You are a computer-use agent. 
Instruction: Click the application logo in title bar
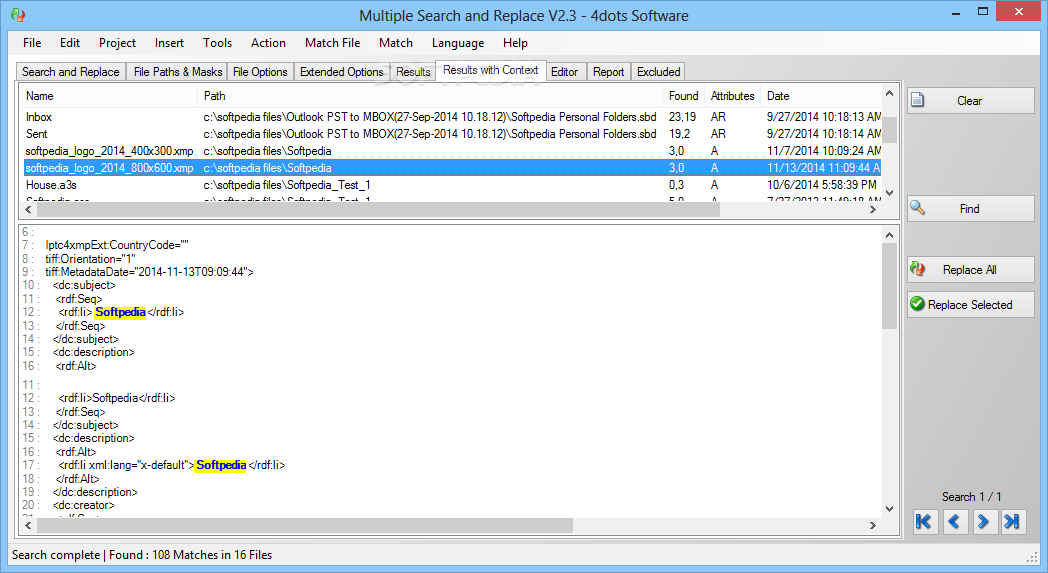click(x=18, y=15)
